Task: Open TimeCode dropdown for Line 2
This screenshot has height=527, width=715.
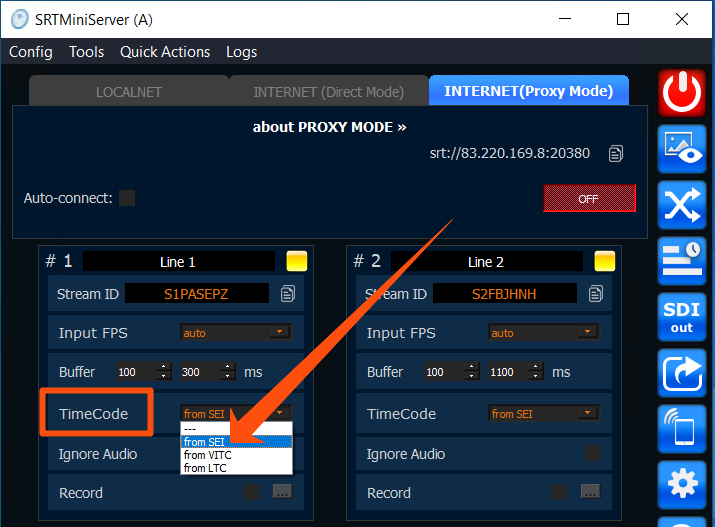Action: 544,413
